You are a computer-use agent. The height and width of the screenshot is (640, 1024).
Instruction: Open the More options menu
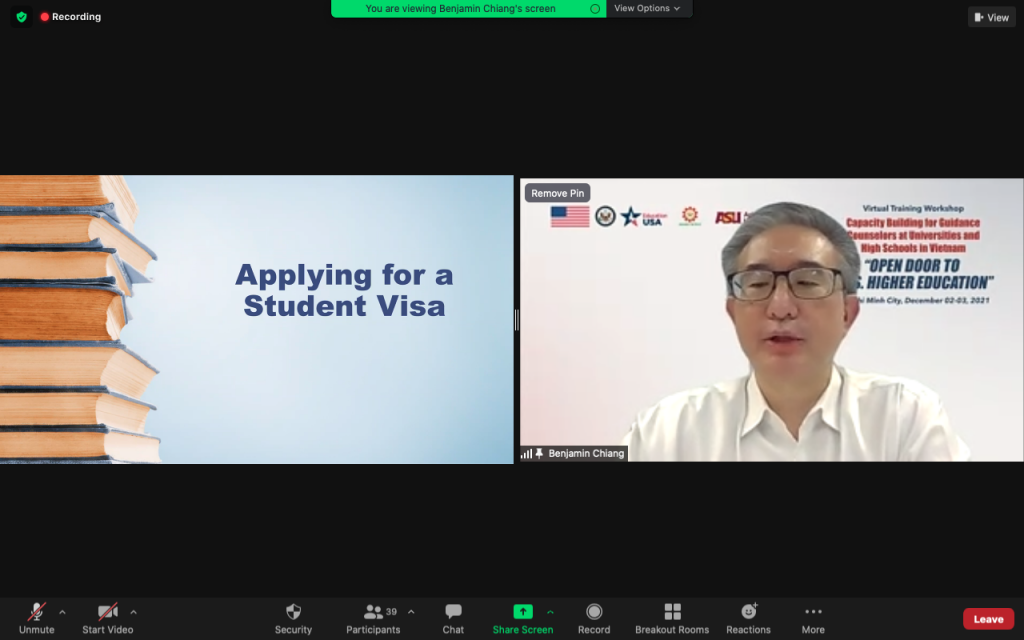(x=813, y=618)
